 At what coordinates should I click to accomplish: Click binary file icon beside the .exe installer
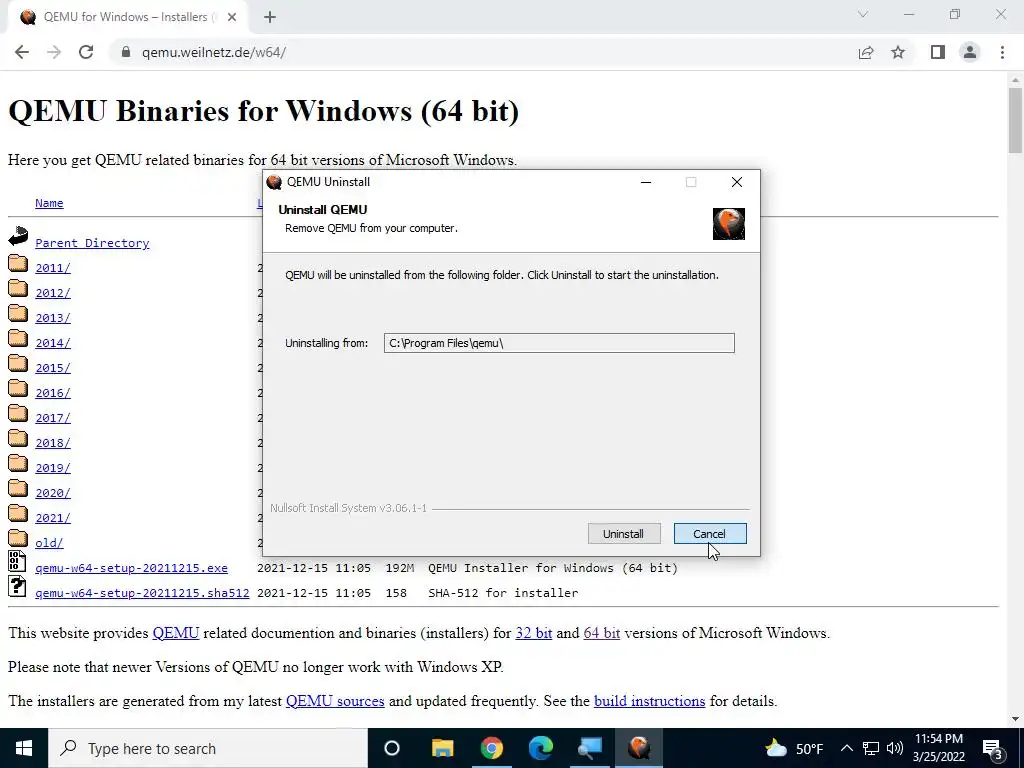17,561
